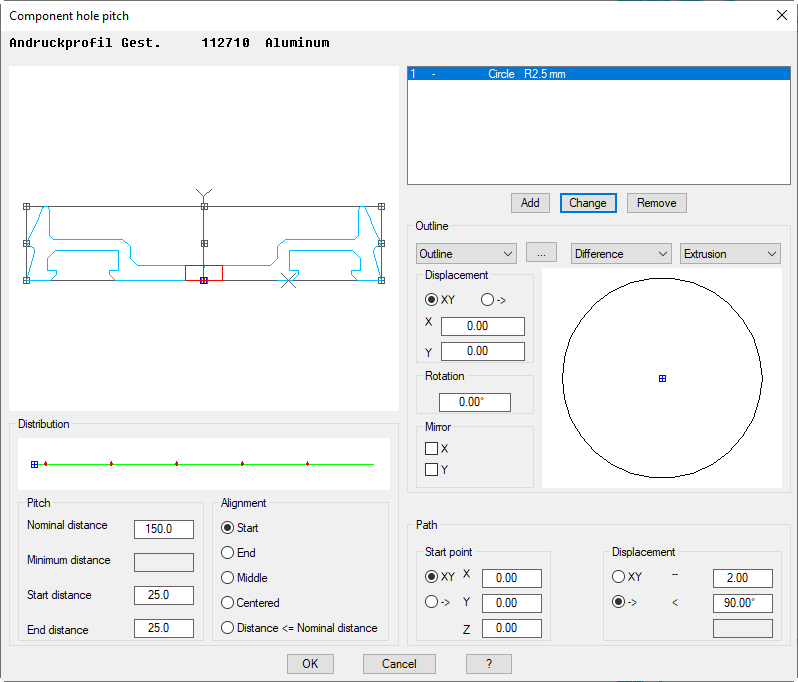Click the Y-shaped axis marker above profile
Image resolution: width=798 pixels, height=682 pixels.
click(x=204, y=193)
